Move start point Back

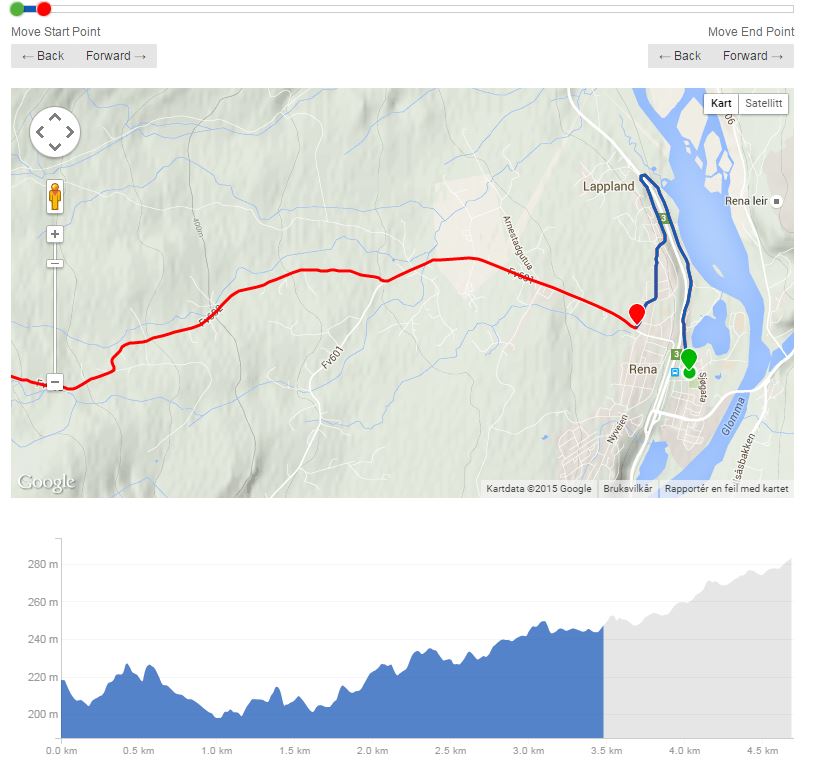point(43,56)
